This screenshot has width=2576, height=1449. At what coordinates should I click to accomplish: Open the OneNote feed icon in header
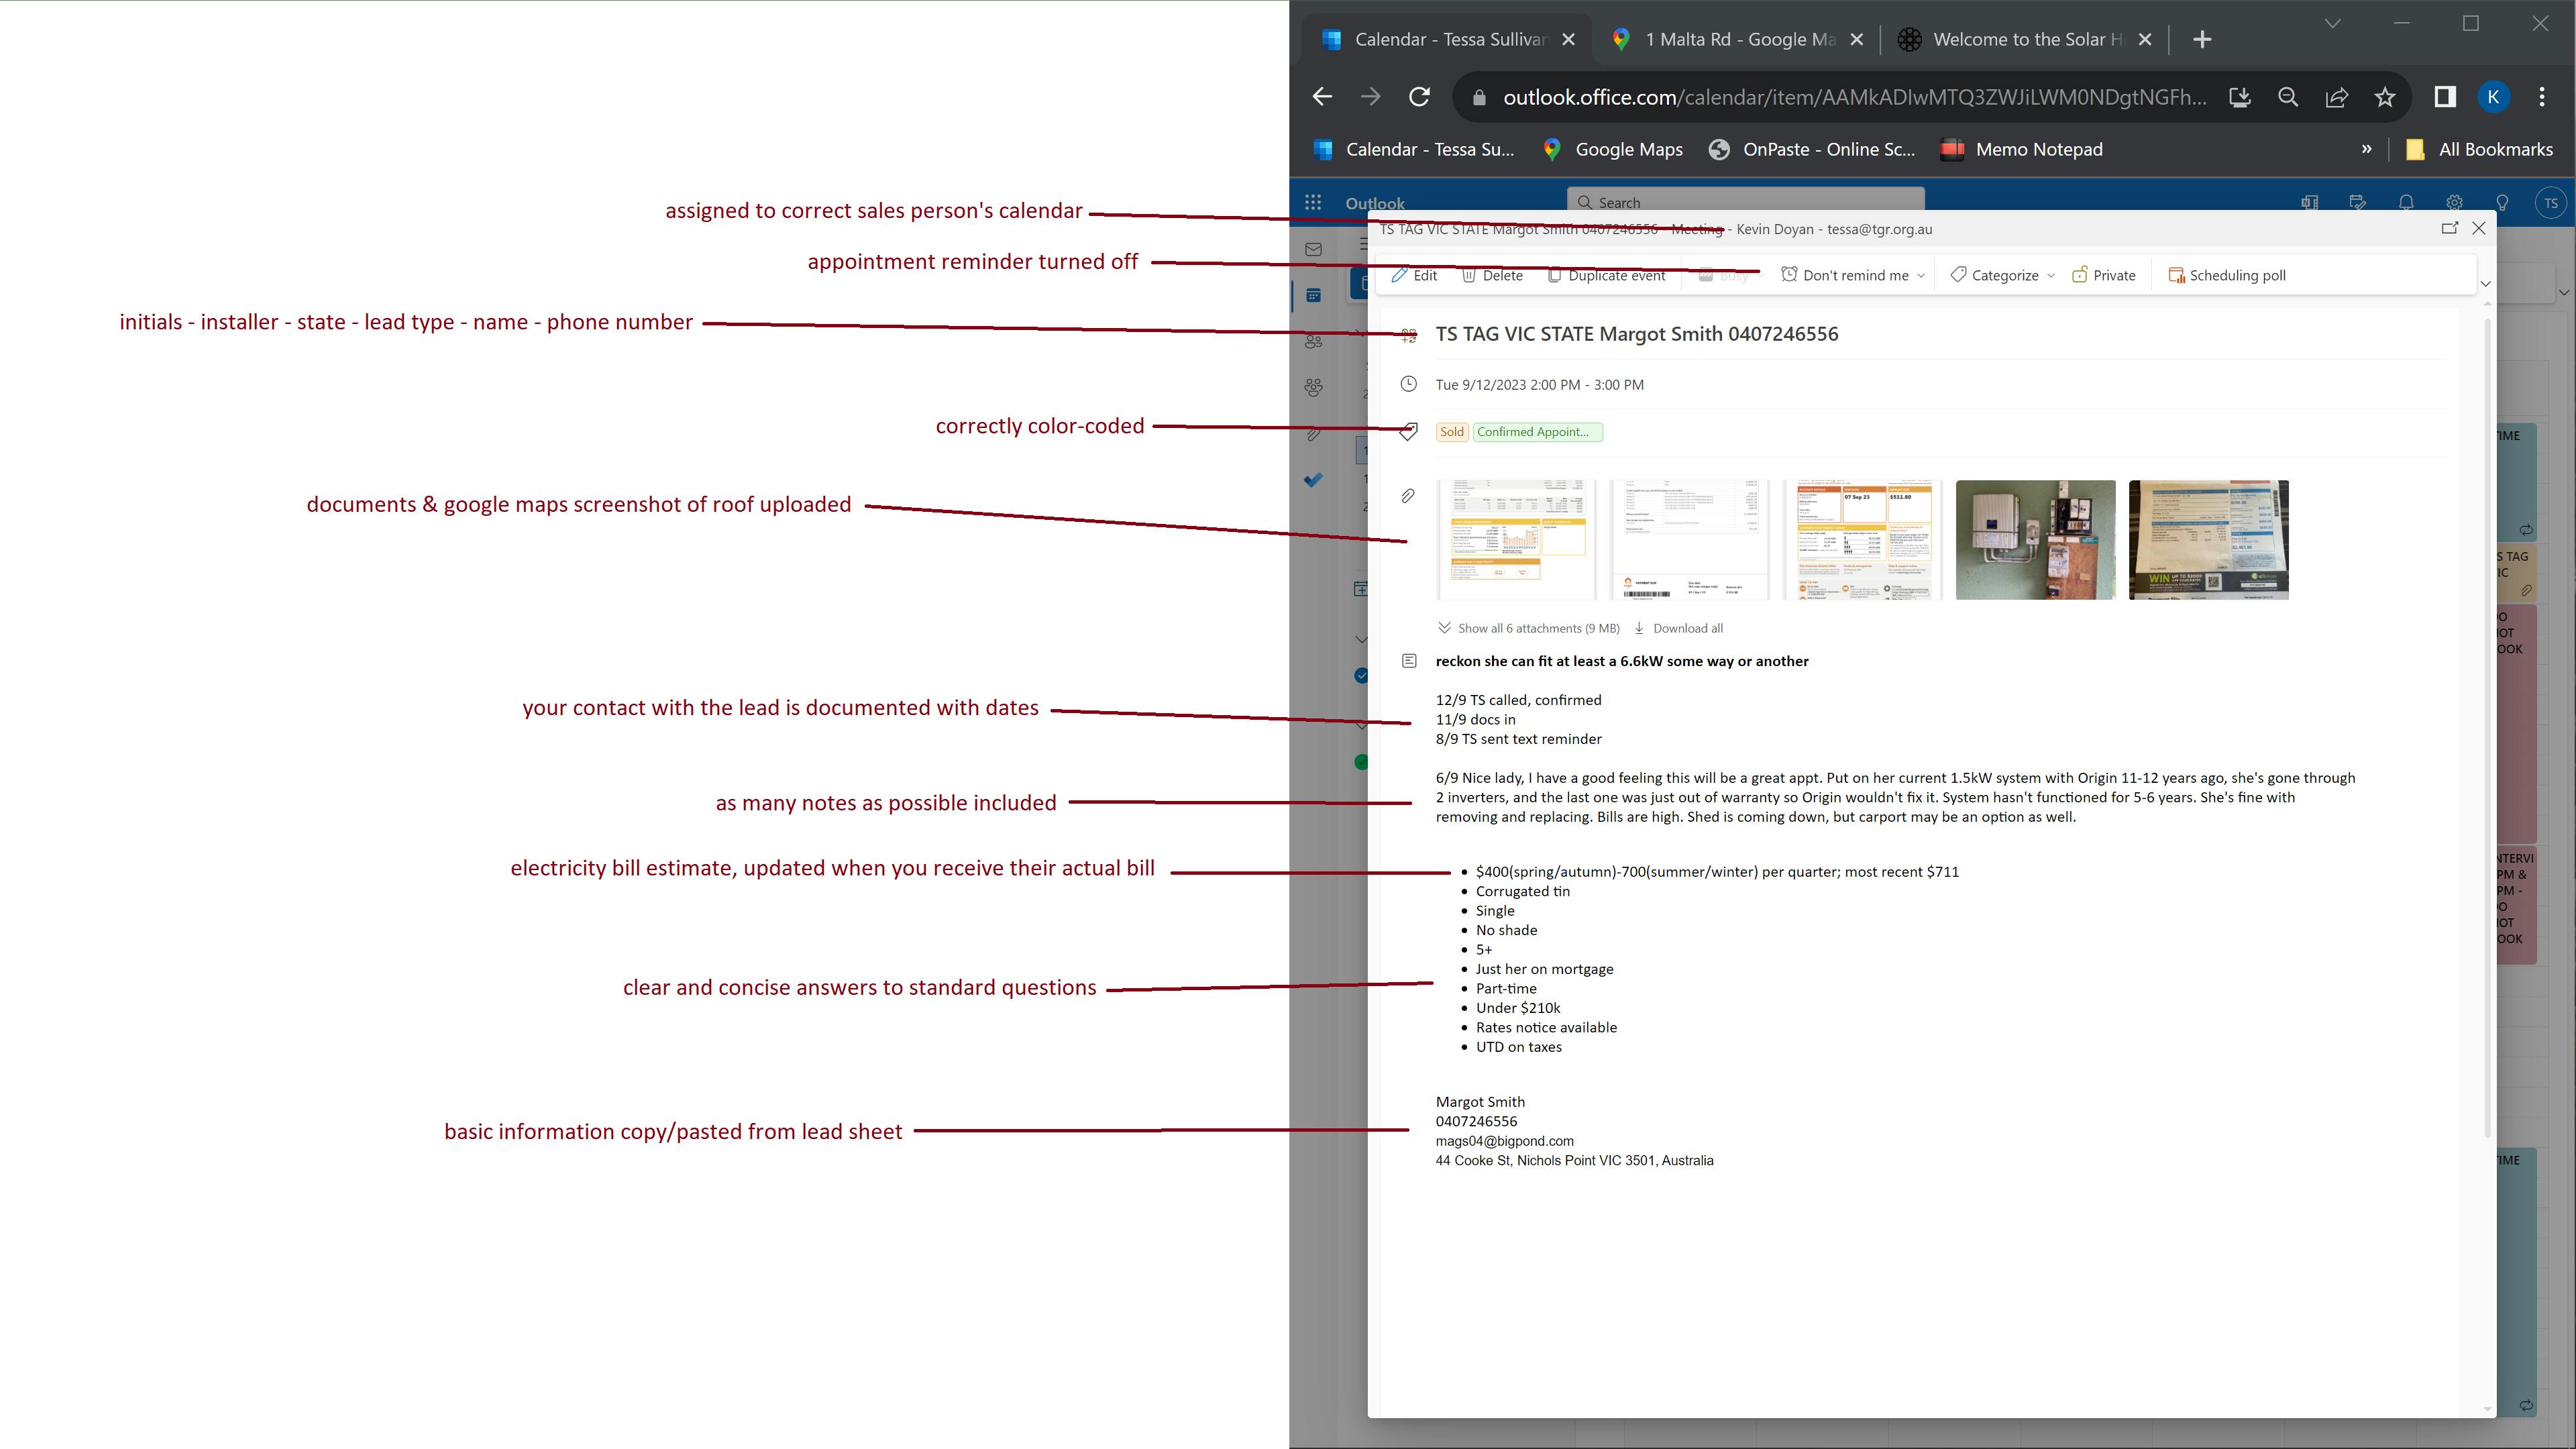2310,202
